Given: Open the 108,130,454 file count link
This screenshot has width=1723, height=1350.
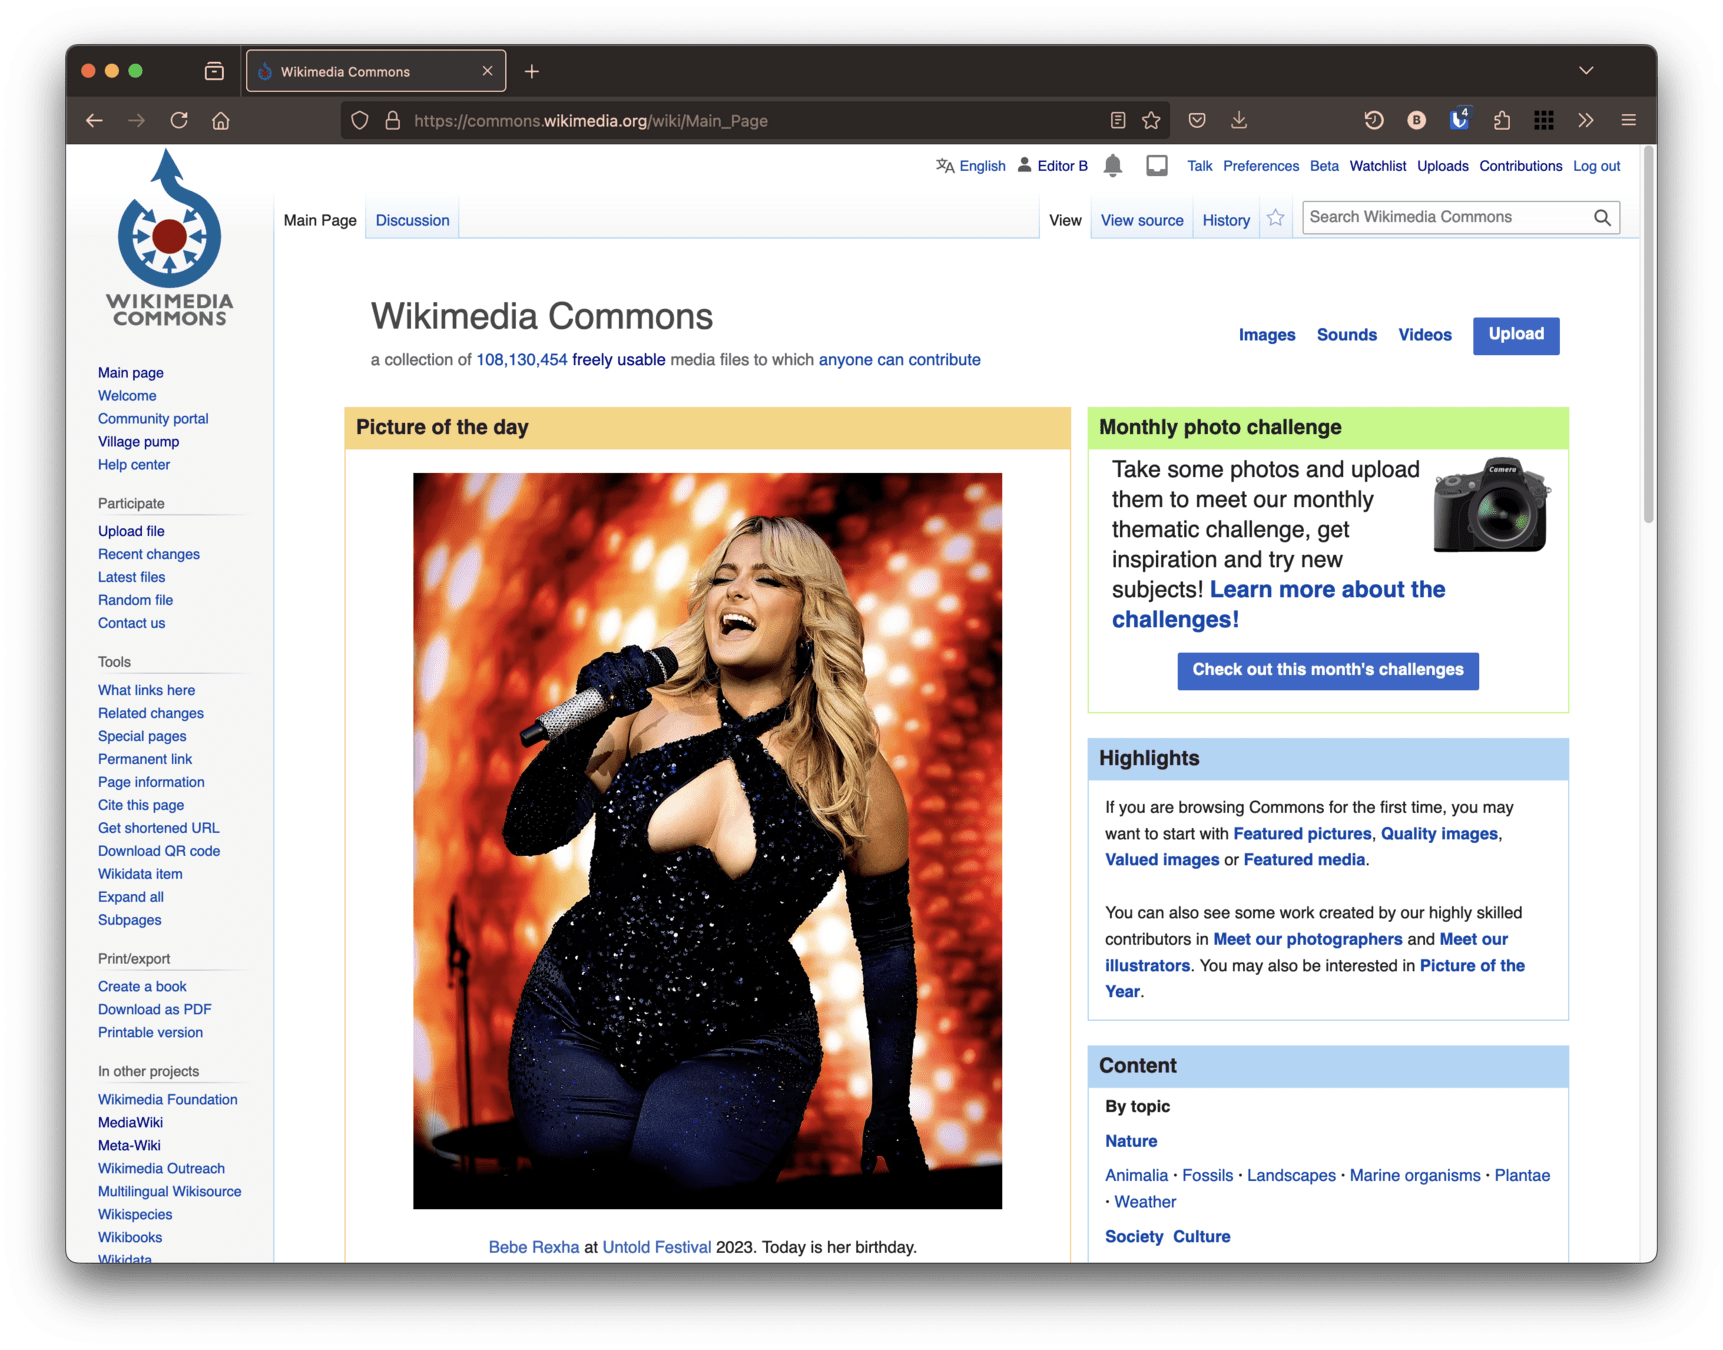Looking at the screenshot, I should 521,360.
